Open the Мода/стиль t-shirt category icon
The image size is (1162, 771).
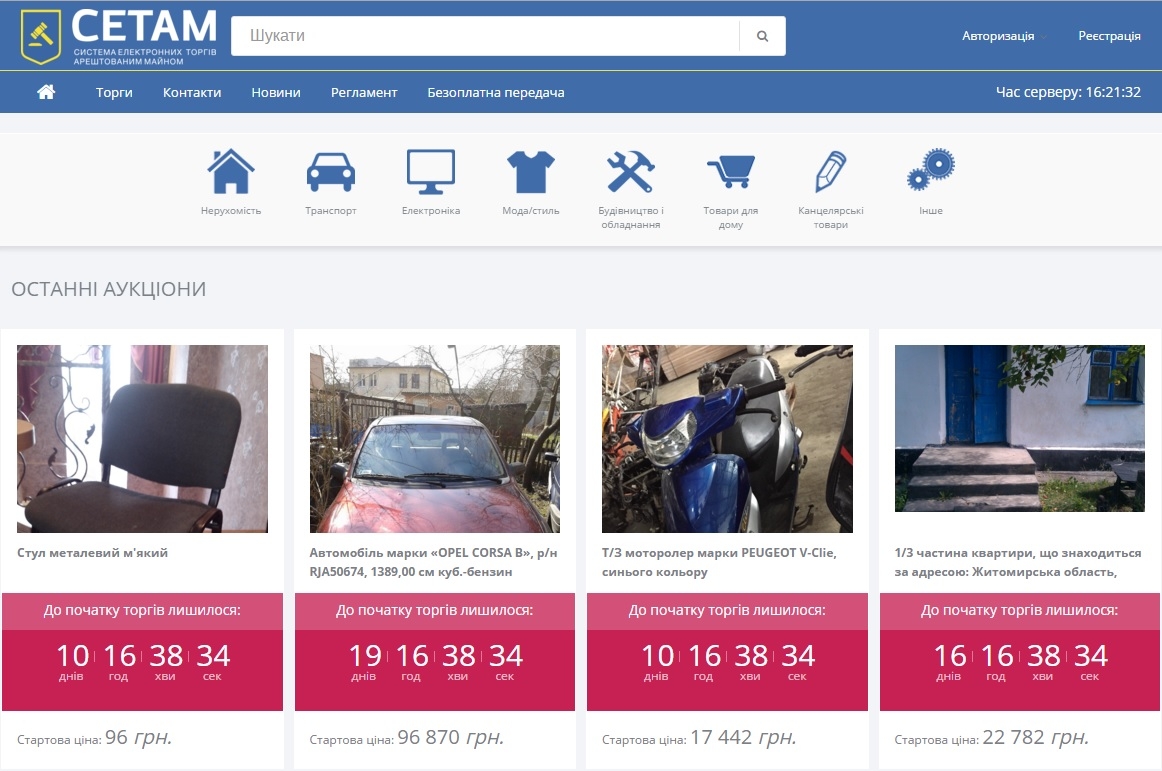tap(530, 172)
